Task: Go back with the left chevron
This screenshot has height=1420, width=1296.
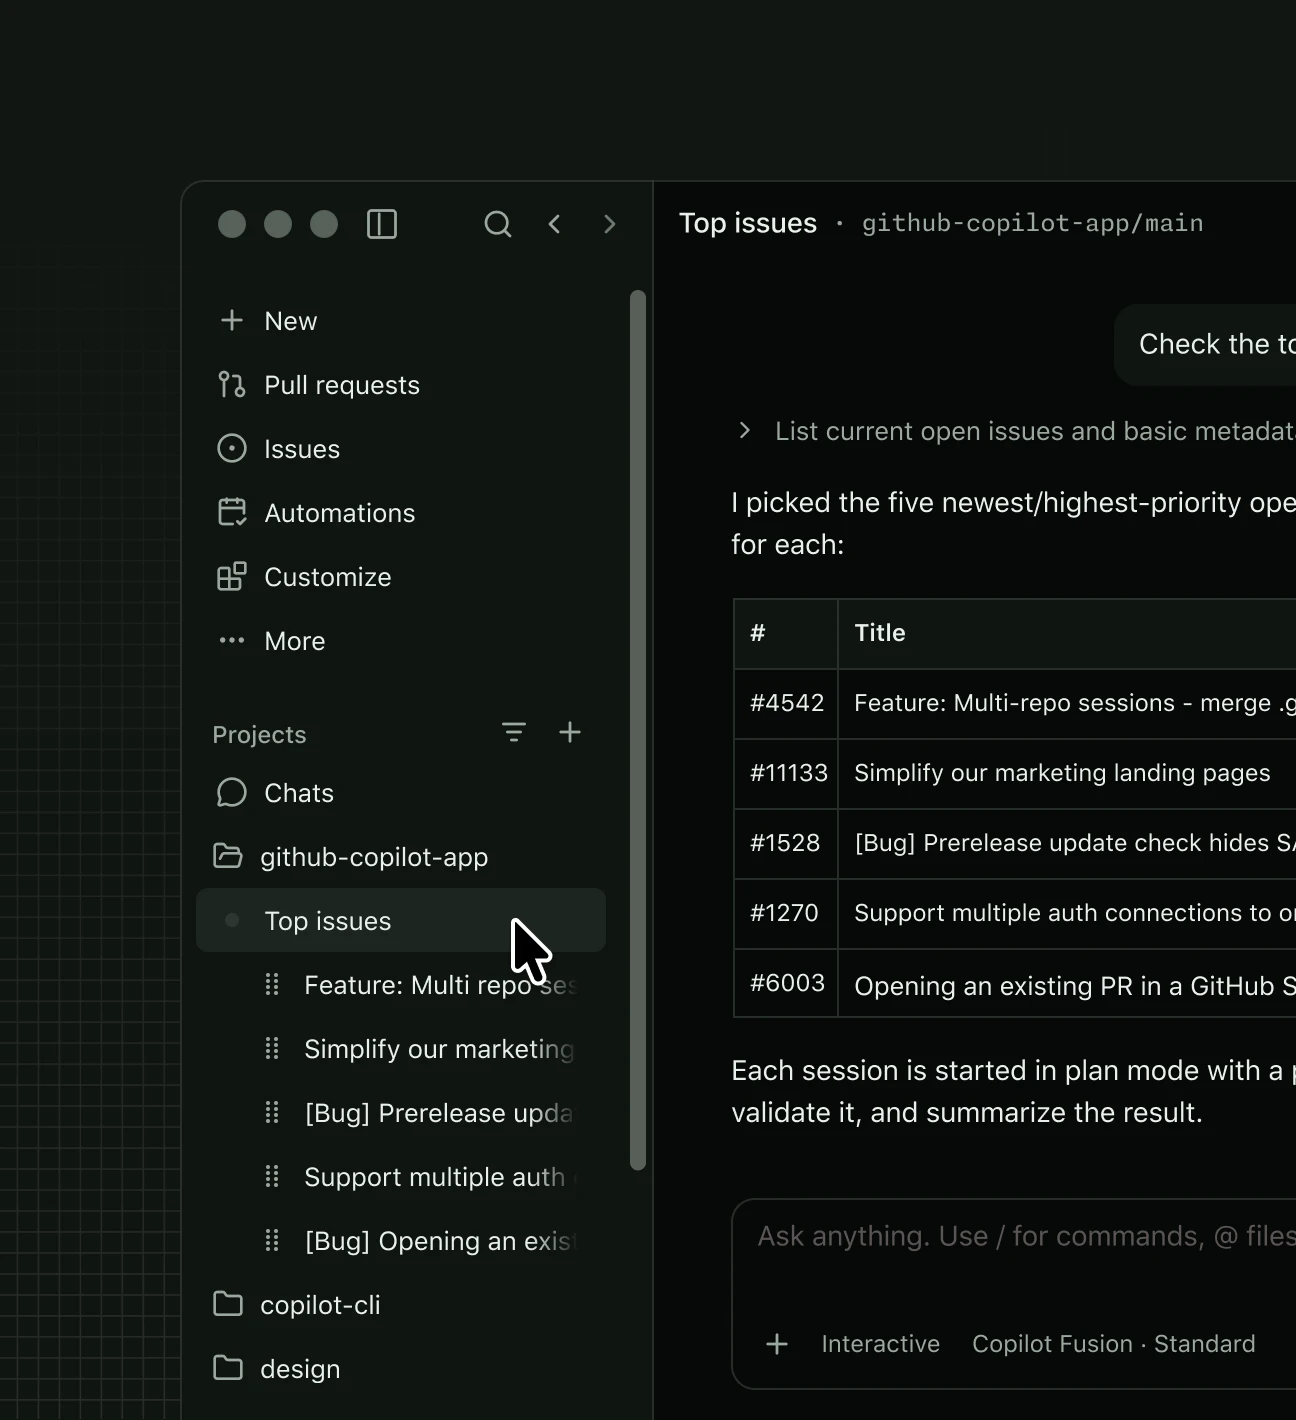Action: tap(555, 224)
